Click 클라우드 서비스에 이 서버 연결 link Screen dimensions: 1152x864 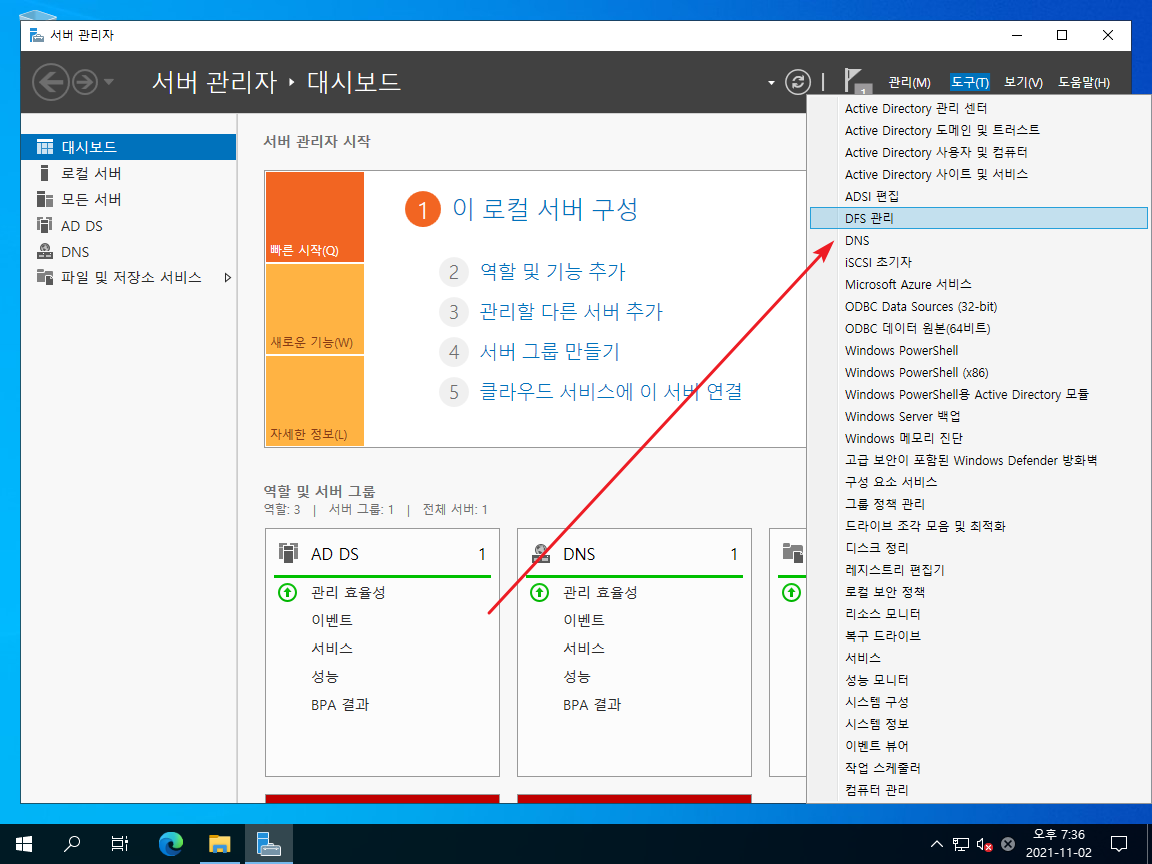[x=611, y=392]
